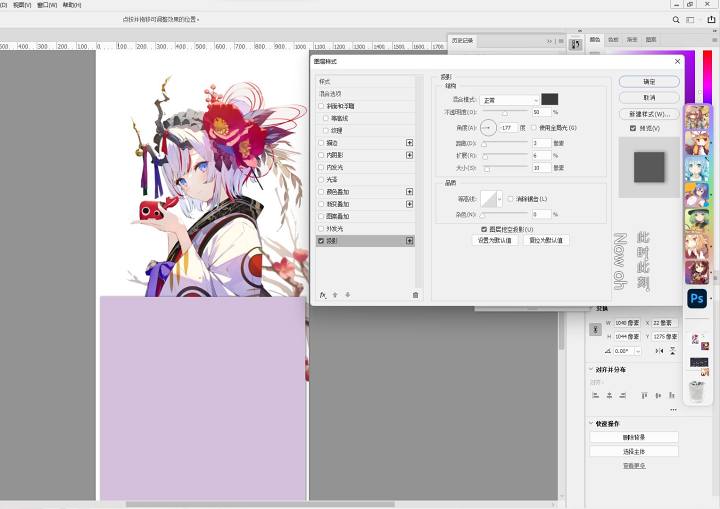Screen dimensions: 720x509
Task: Flip vertically in the transform panel
Action: coord(672,351)
